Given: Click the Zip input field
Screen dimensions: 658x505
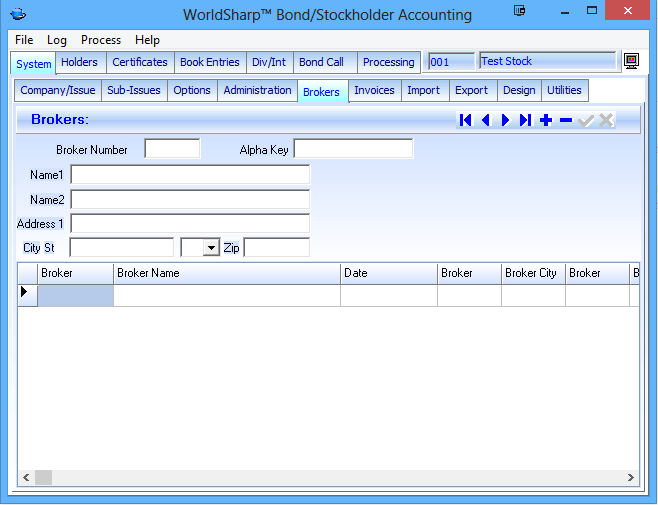Looking at the screenshot, I should [276, 248].
